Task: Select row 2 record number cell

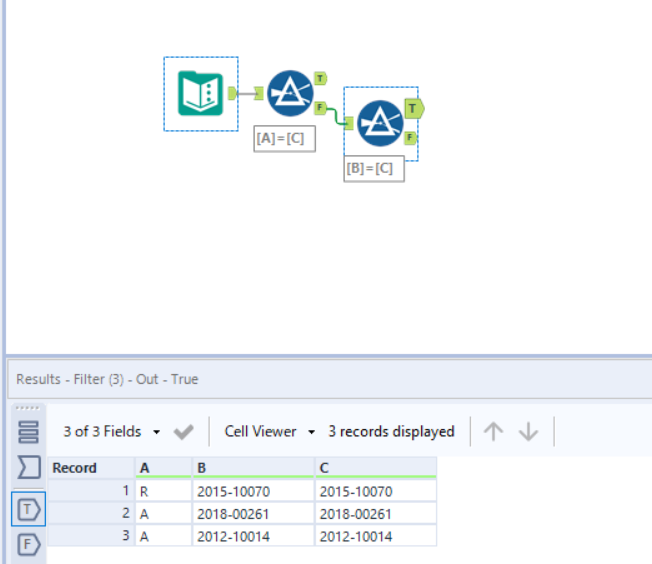Action: click(x=91, y=513)
